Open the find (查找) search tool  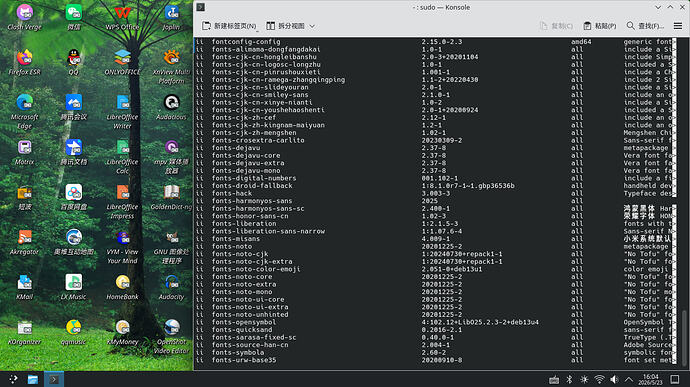point(645,26)
